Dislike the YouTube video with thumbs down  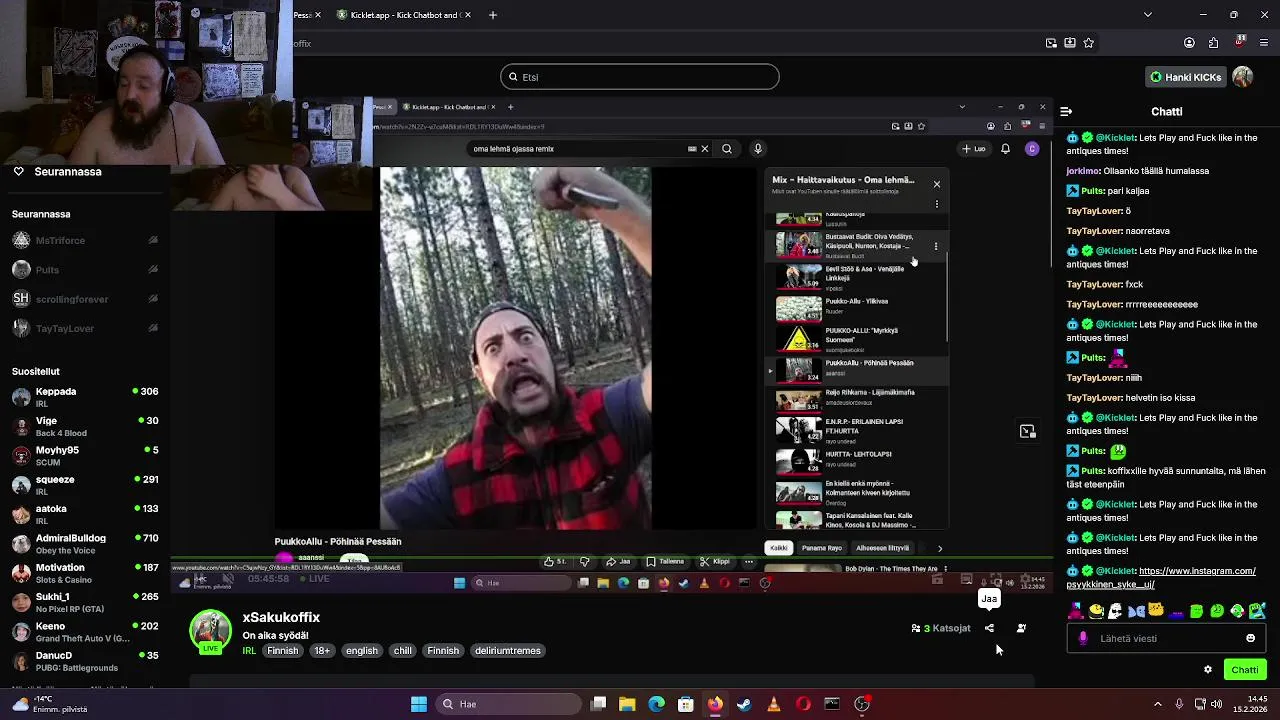[x=585, y=561]
